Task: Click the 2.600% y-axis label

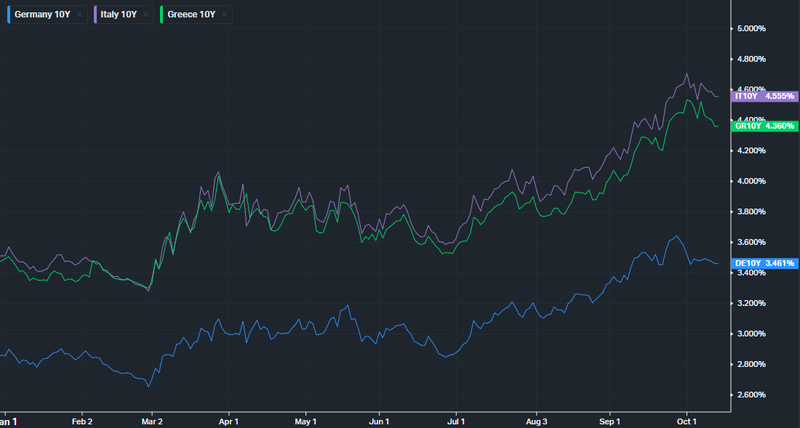Action: point(752,395)
